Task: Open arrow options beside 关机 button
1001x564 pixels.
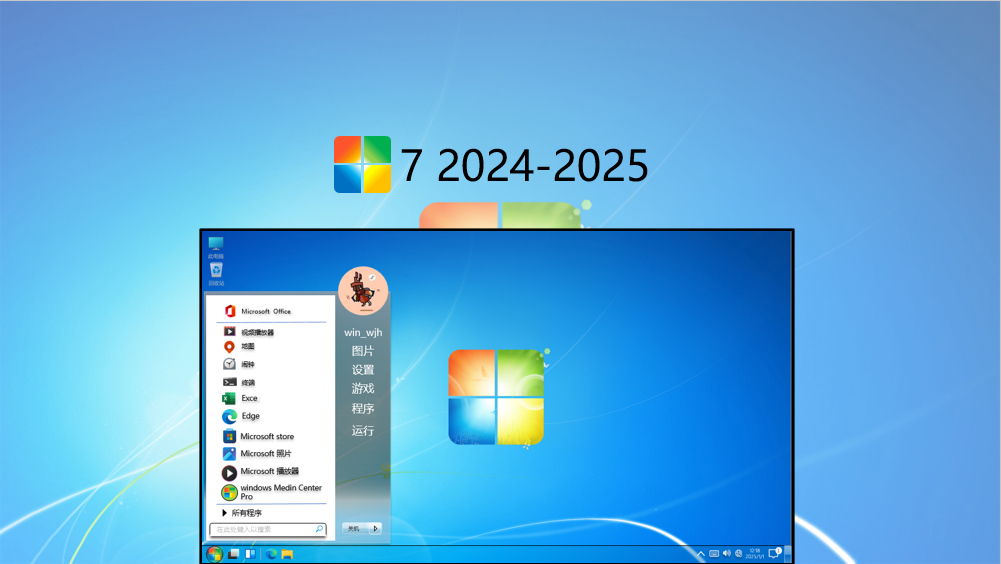Action: 375,528
